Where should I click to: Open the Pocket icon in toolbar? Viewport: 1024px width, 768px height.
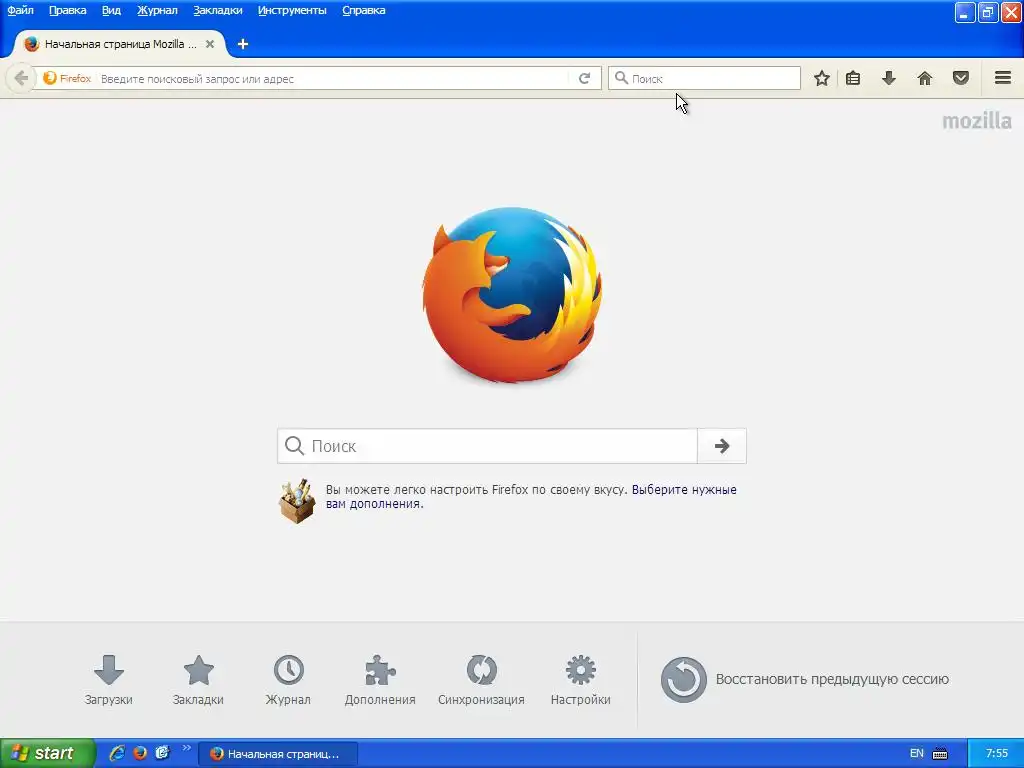pyautogui.click(x=961, y=78)
